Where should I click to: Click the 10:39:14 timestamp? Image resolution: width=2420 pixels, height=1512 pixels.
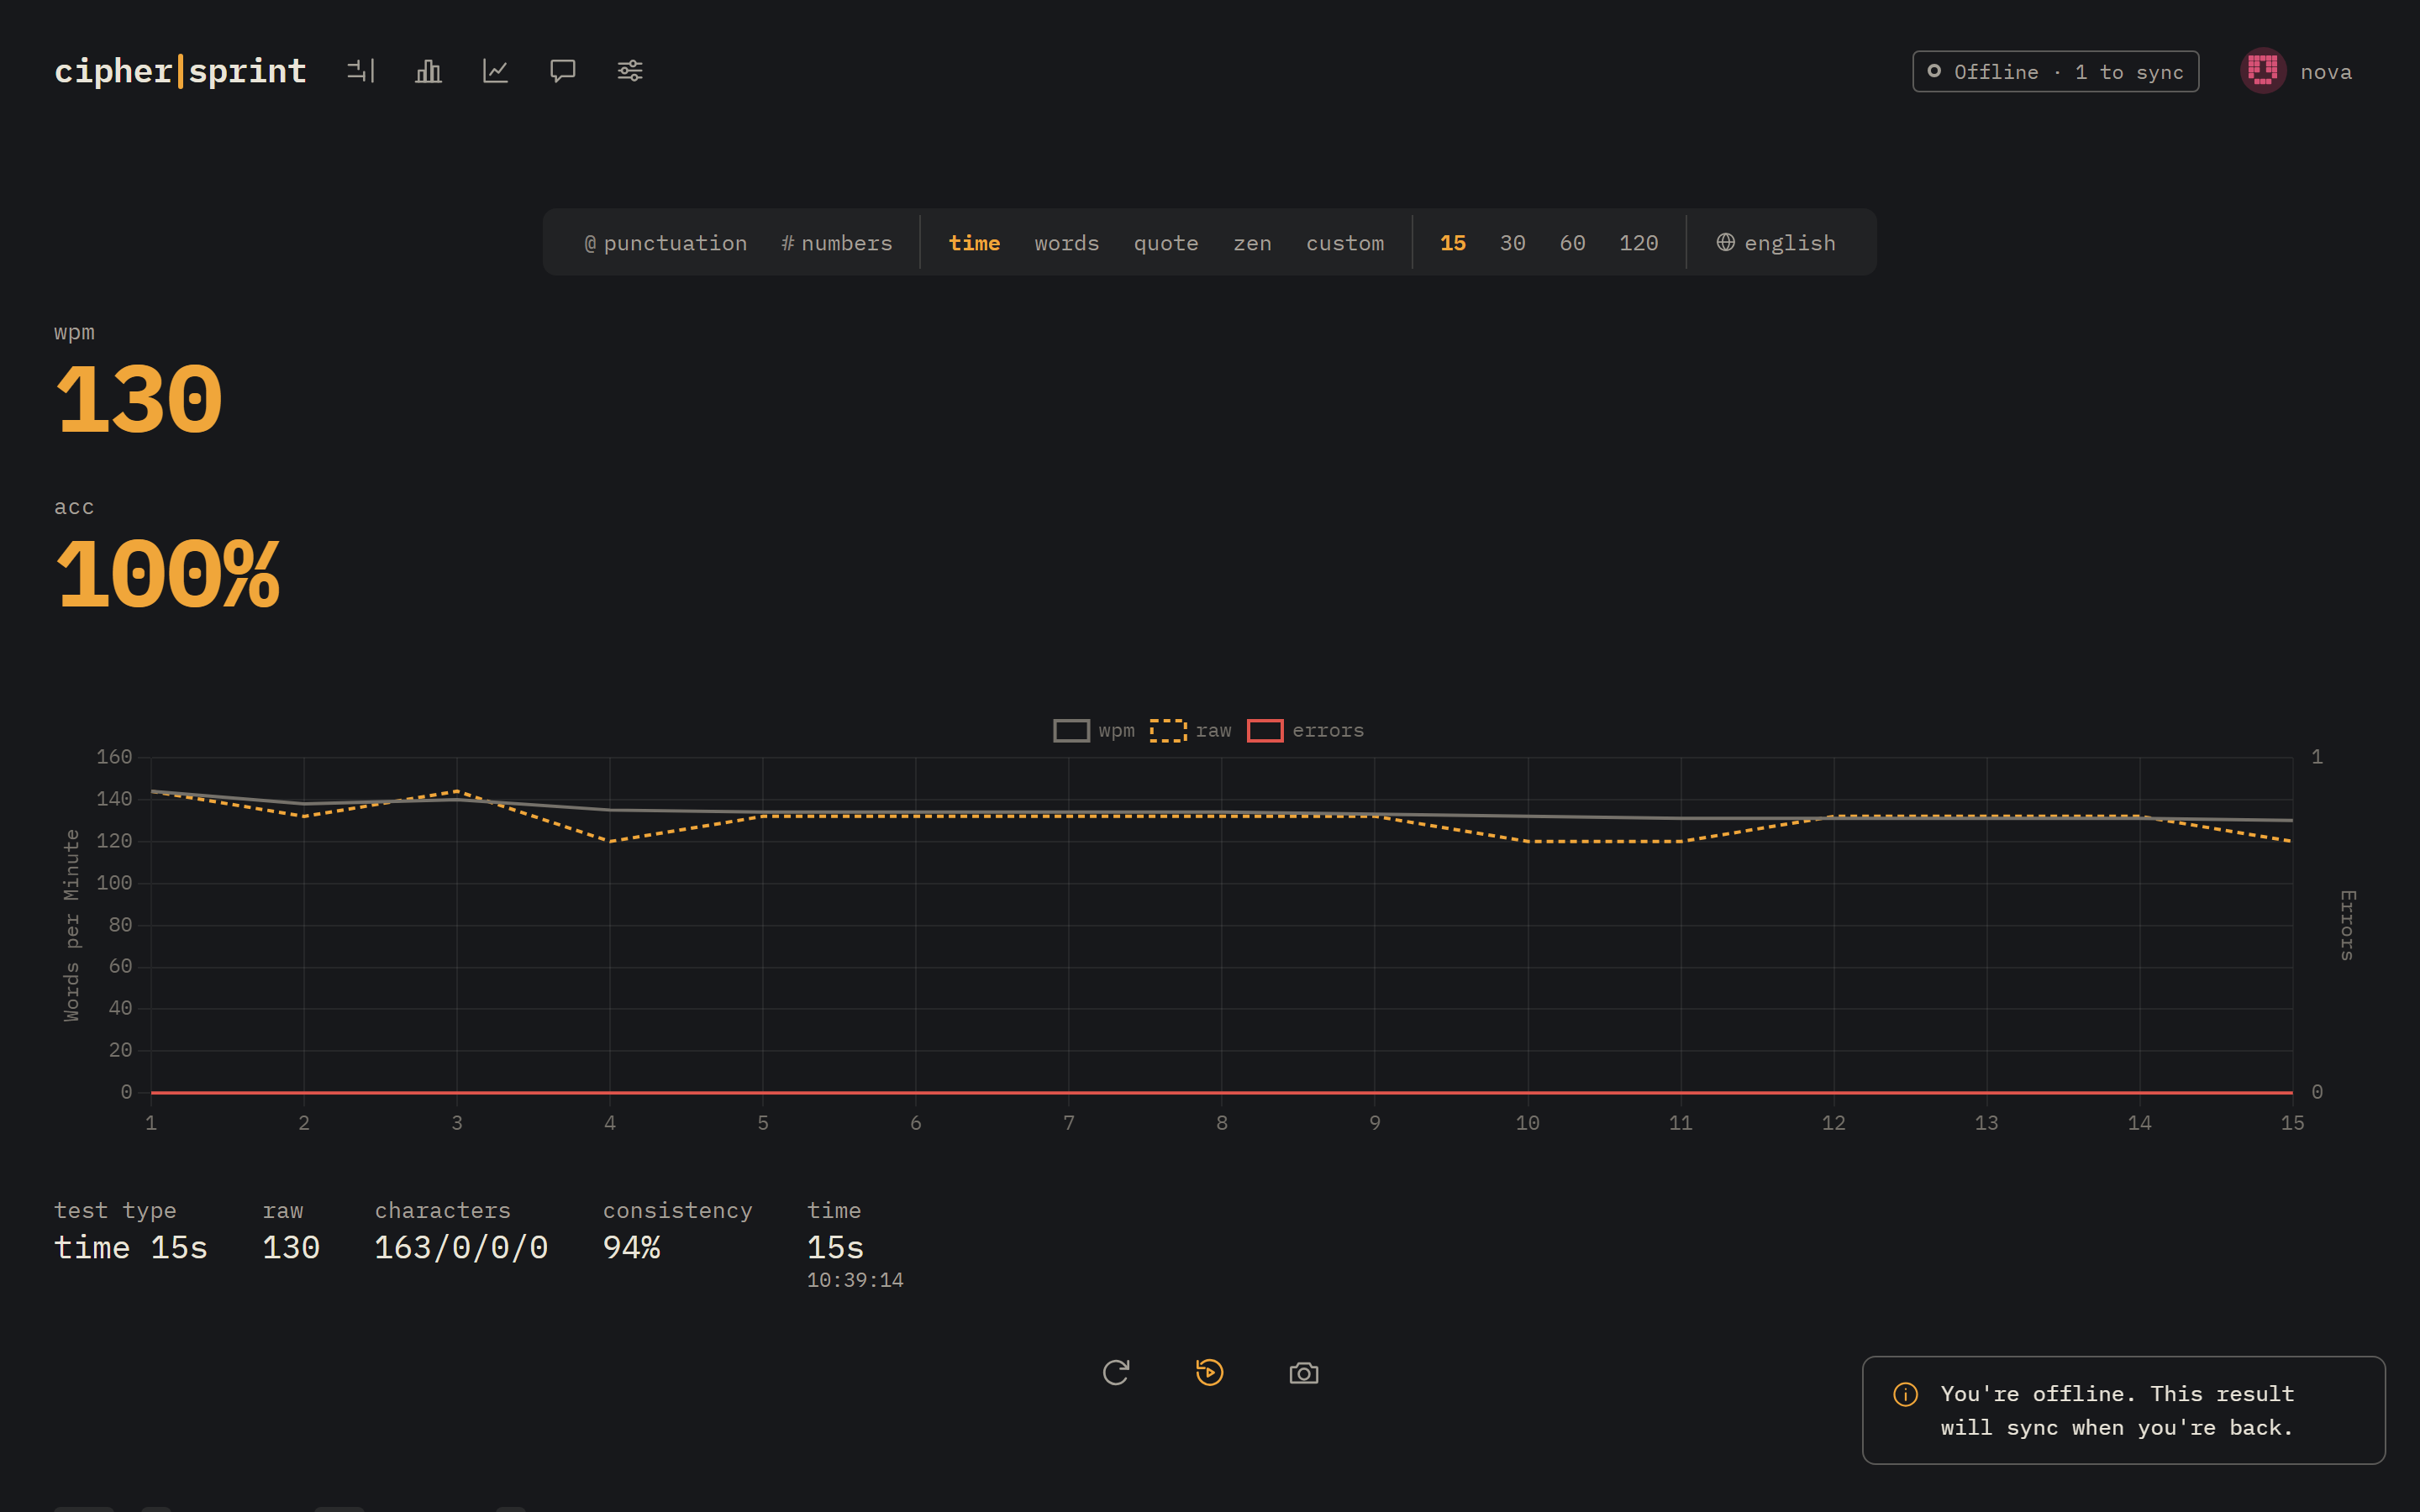pyautogui.click(x=855, y=1280)
